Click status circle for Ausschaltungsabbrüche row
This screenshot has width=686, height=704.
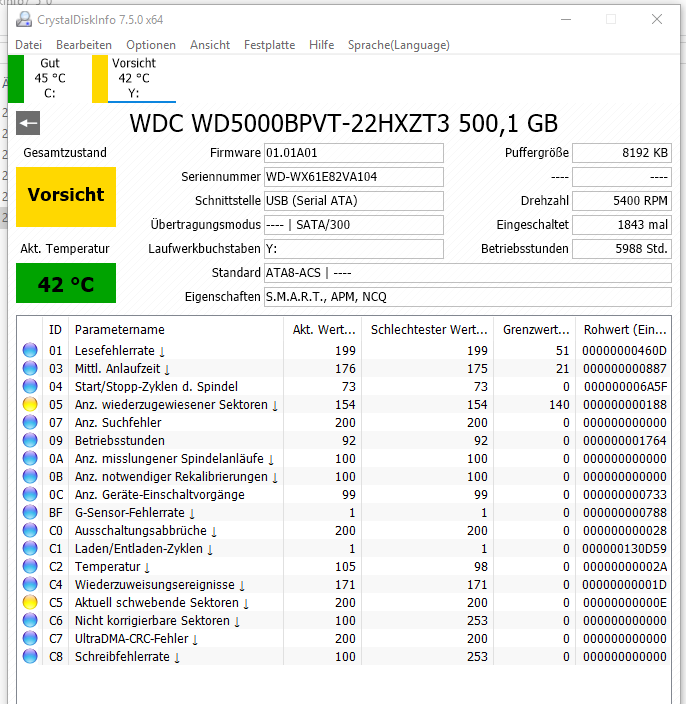(x=30, y=530)
